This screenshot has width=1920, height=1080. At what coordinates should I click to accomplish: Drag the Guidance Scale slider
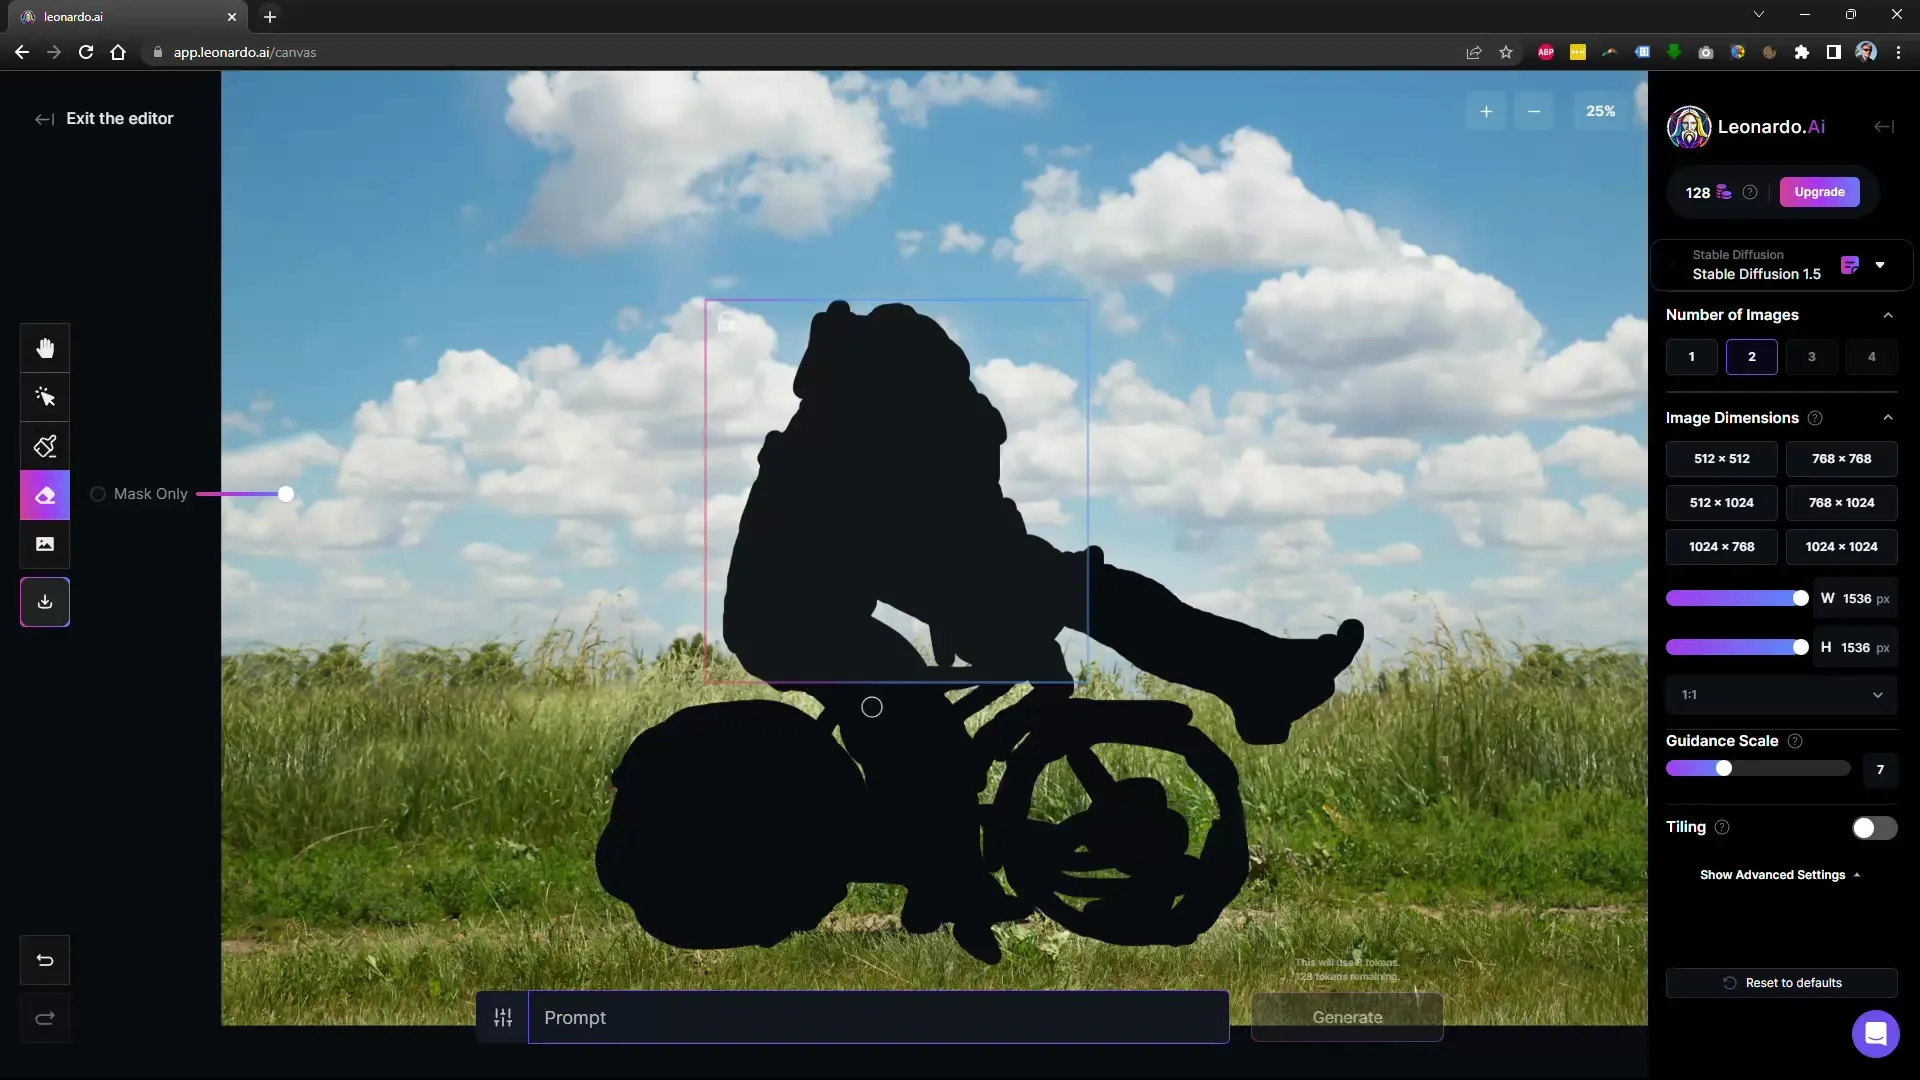[x=1722, y=767]
